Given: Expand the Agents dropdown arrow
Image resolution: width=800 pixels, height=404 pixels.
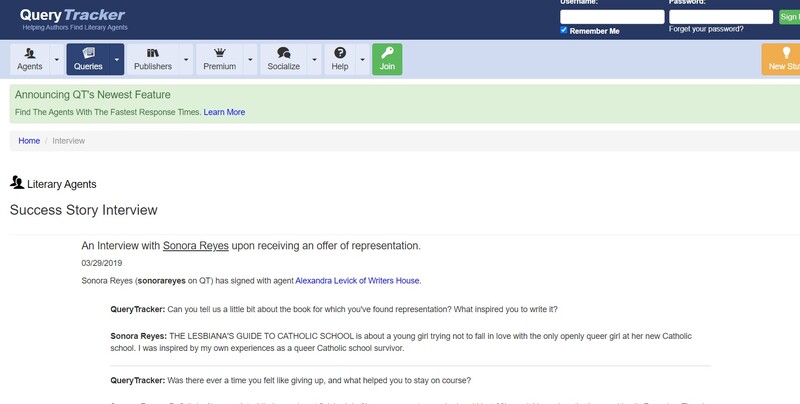Looking at the screenshot, I should [58, 59].
